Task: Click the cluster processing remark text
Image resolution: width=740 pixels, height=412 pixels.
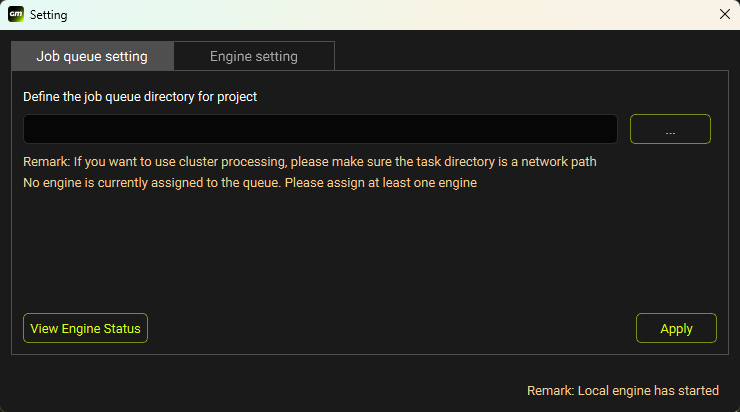Action: point(310,161)
